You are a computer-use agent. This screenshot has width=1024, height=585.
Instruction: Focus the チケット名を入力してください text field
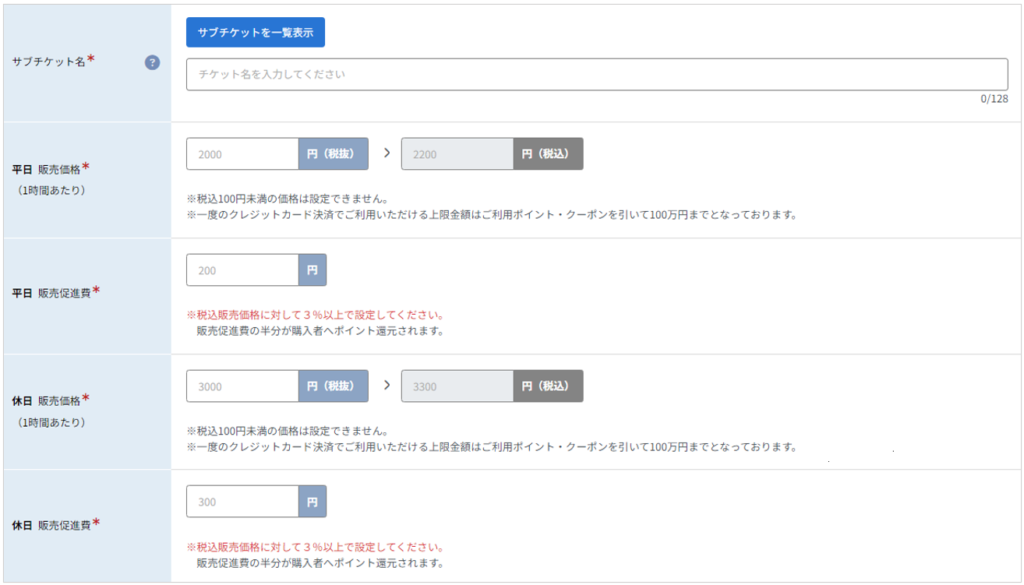coord(597,74)
